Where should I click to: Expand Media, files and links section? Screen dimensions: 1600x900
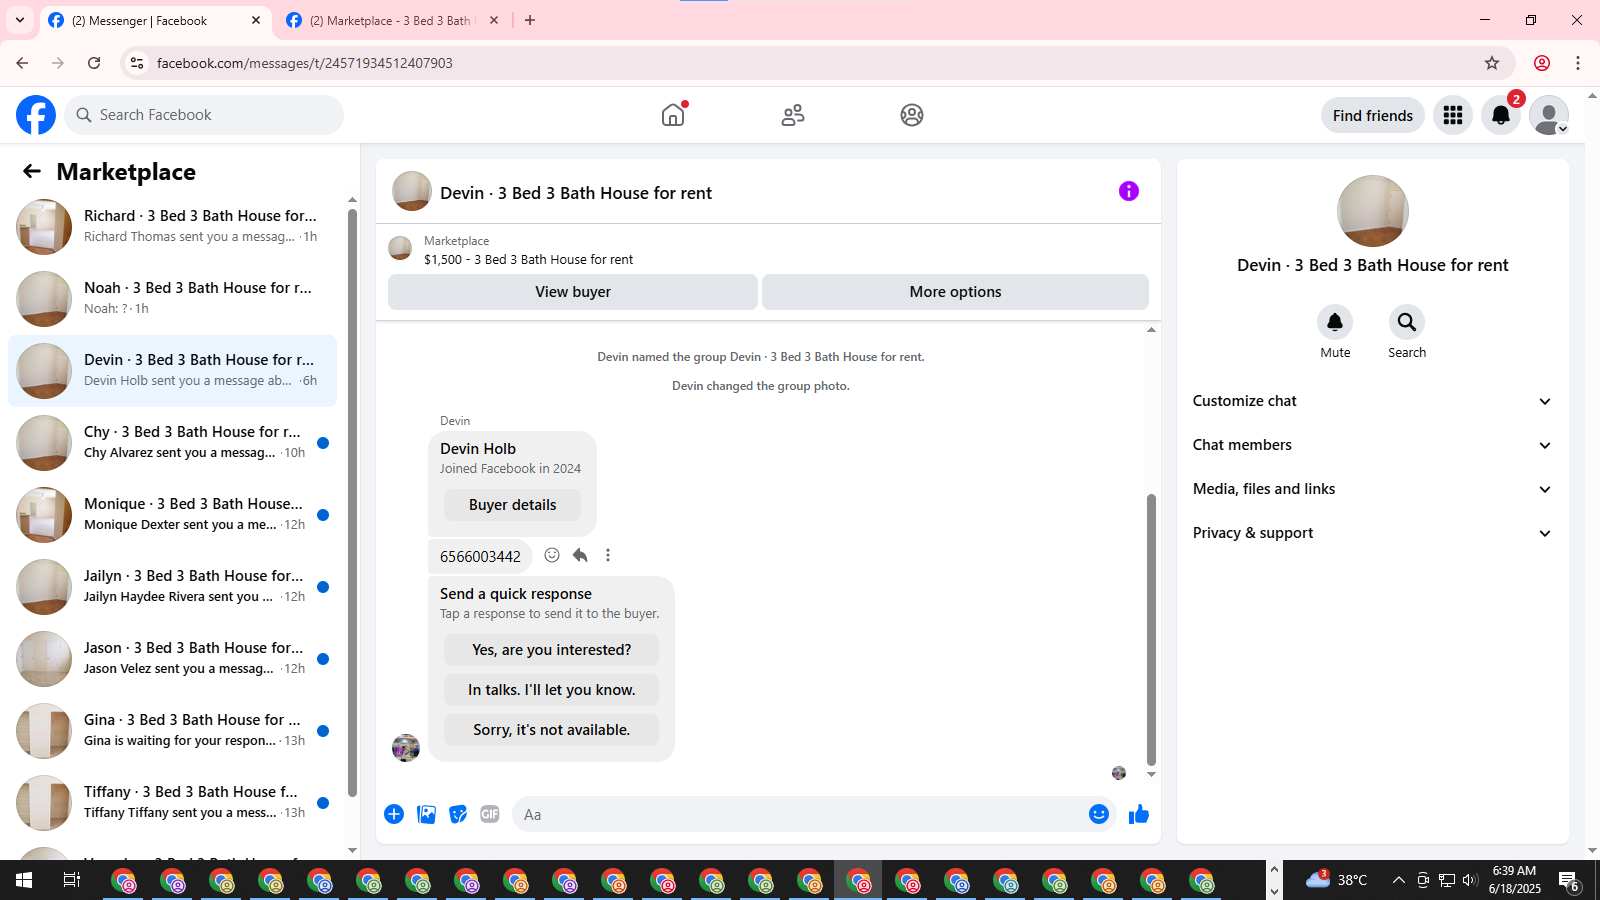pyautogui.click(x=1372, y=489)
